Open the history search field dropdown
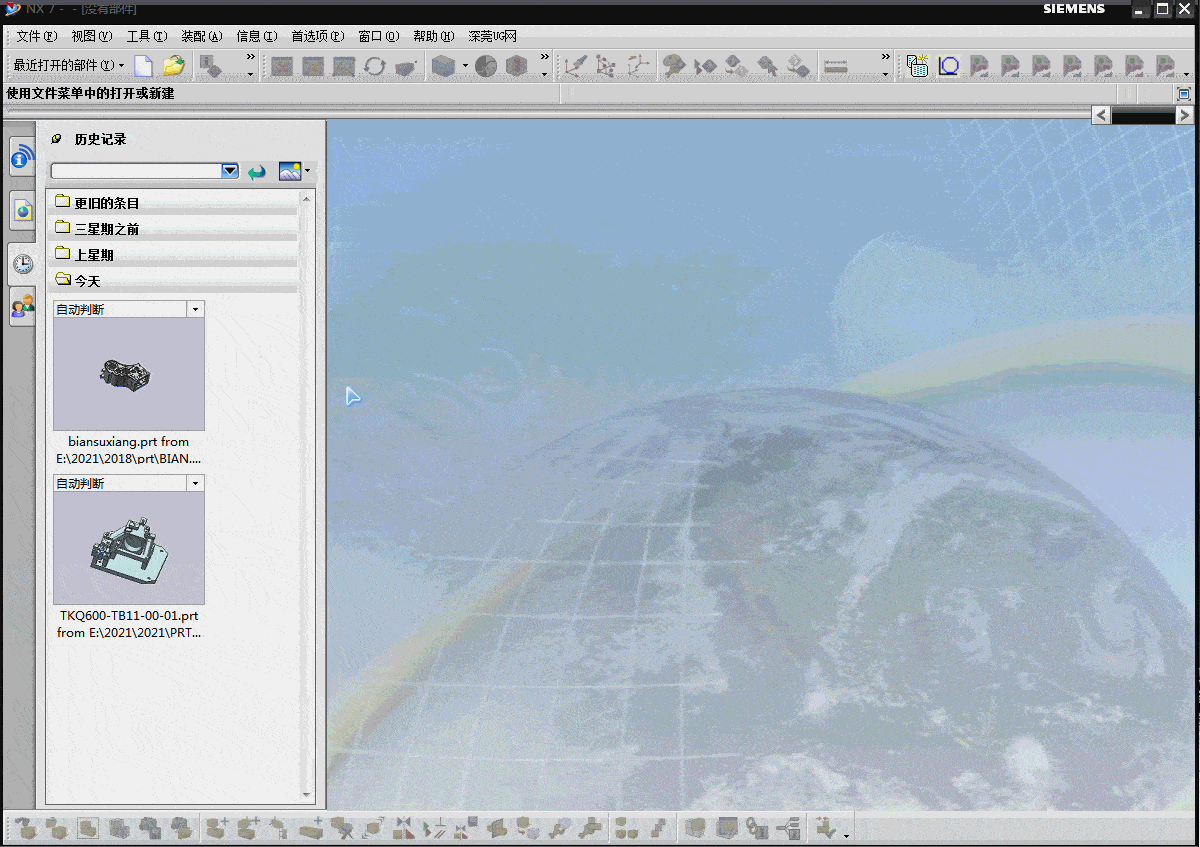The width and height of the screenshot is (1200, 847). (x=230, y=170)
